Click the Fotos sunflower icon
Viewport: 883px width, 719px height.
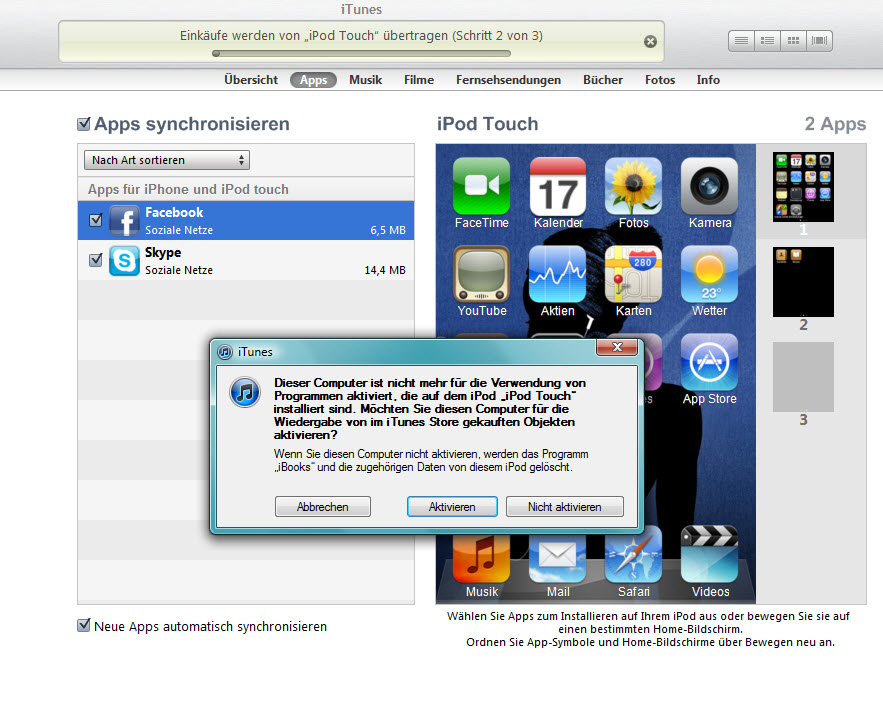pyautogui.click(x=634, y=186)
